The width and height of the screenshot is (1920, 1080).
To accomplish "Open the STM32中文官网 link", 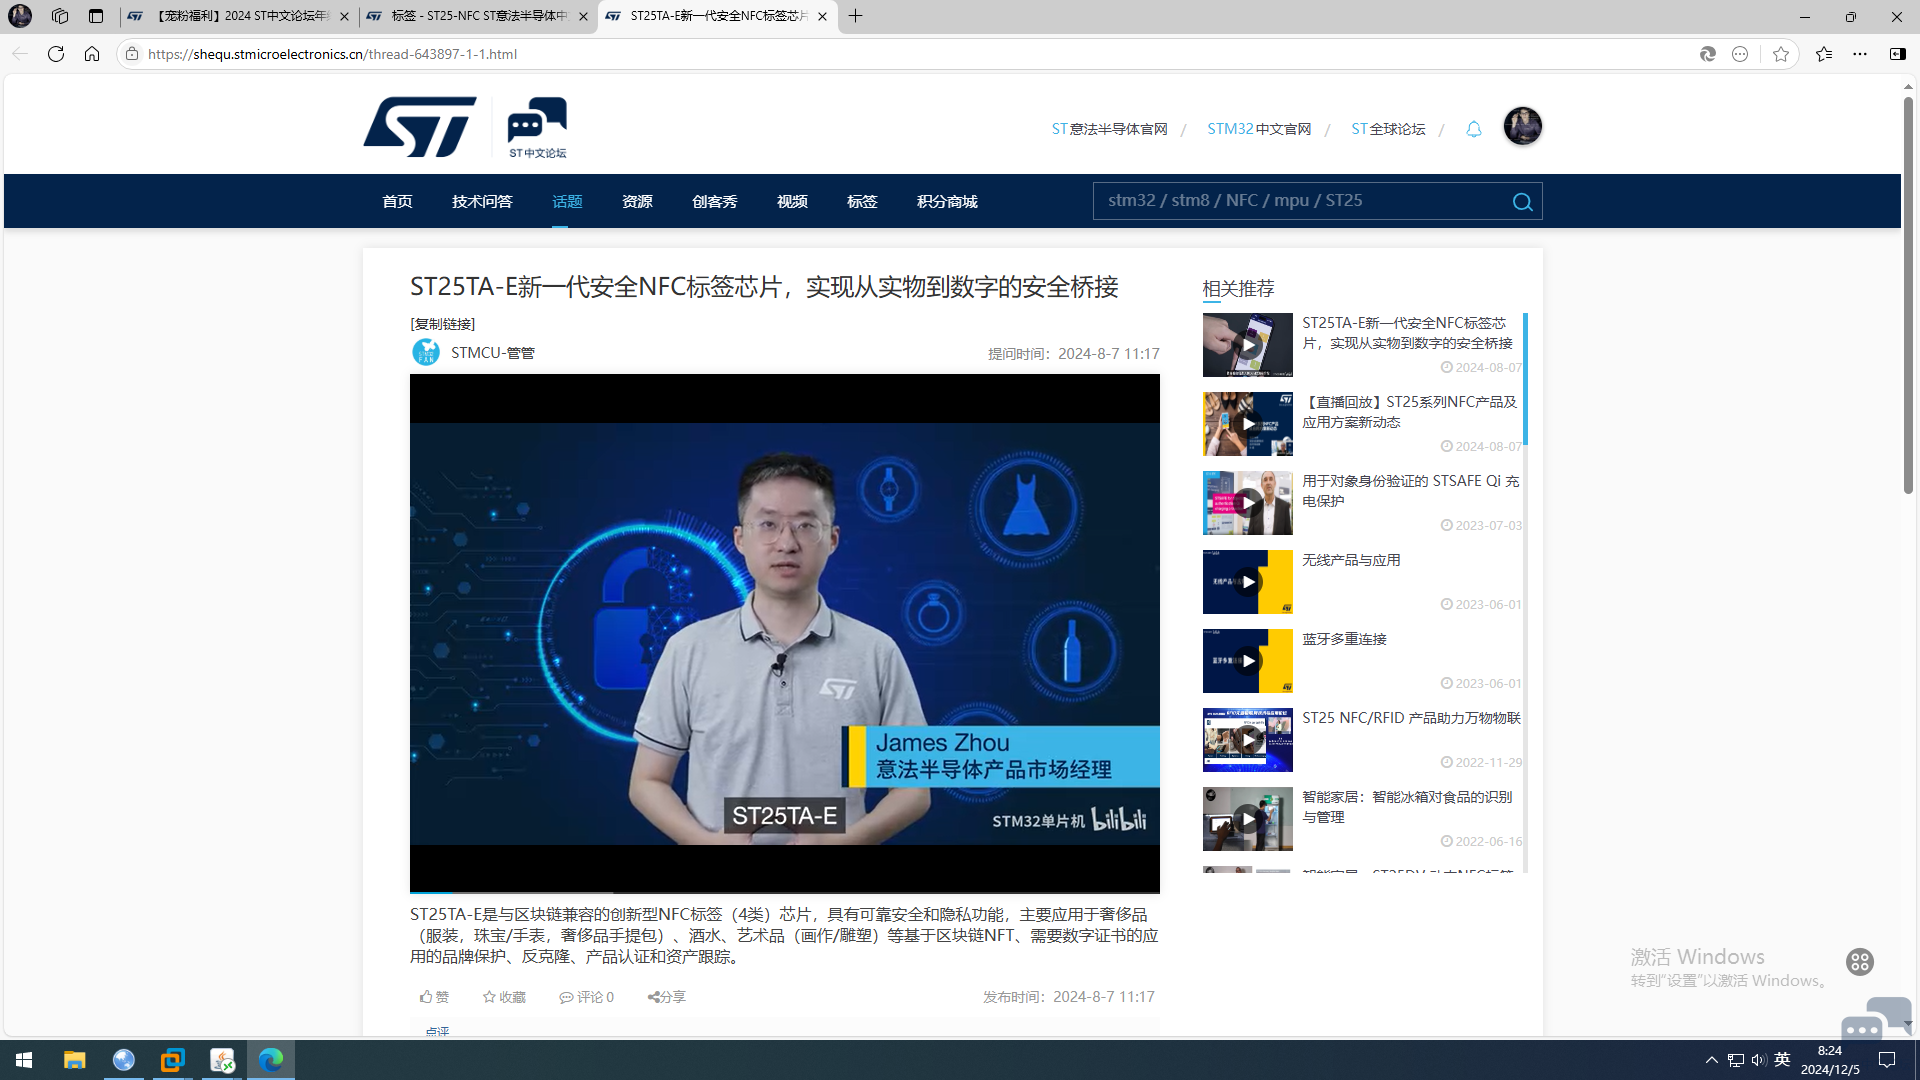I will pyautogui.click(x=1259, y=129).
